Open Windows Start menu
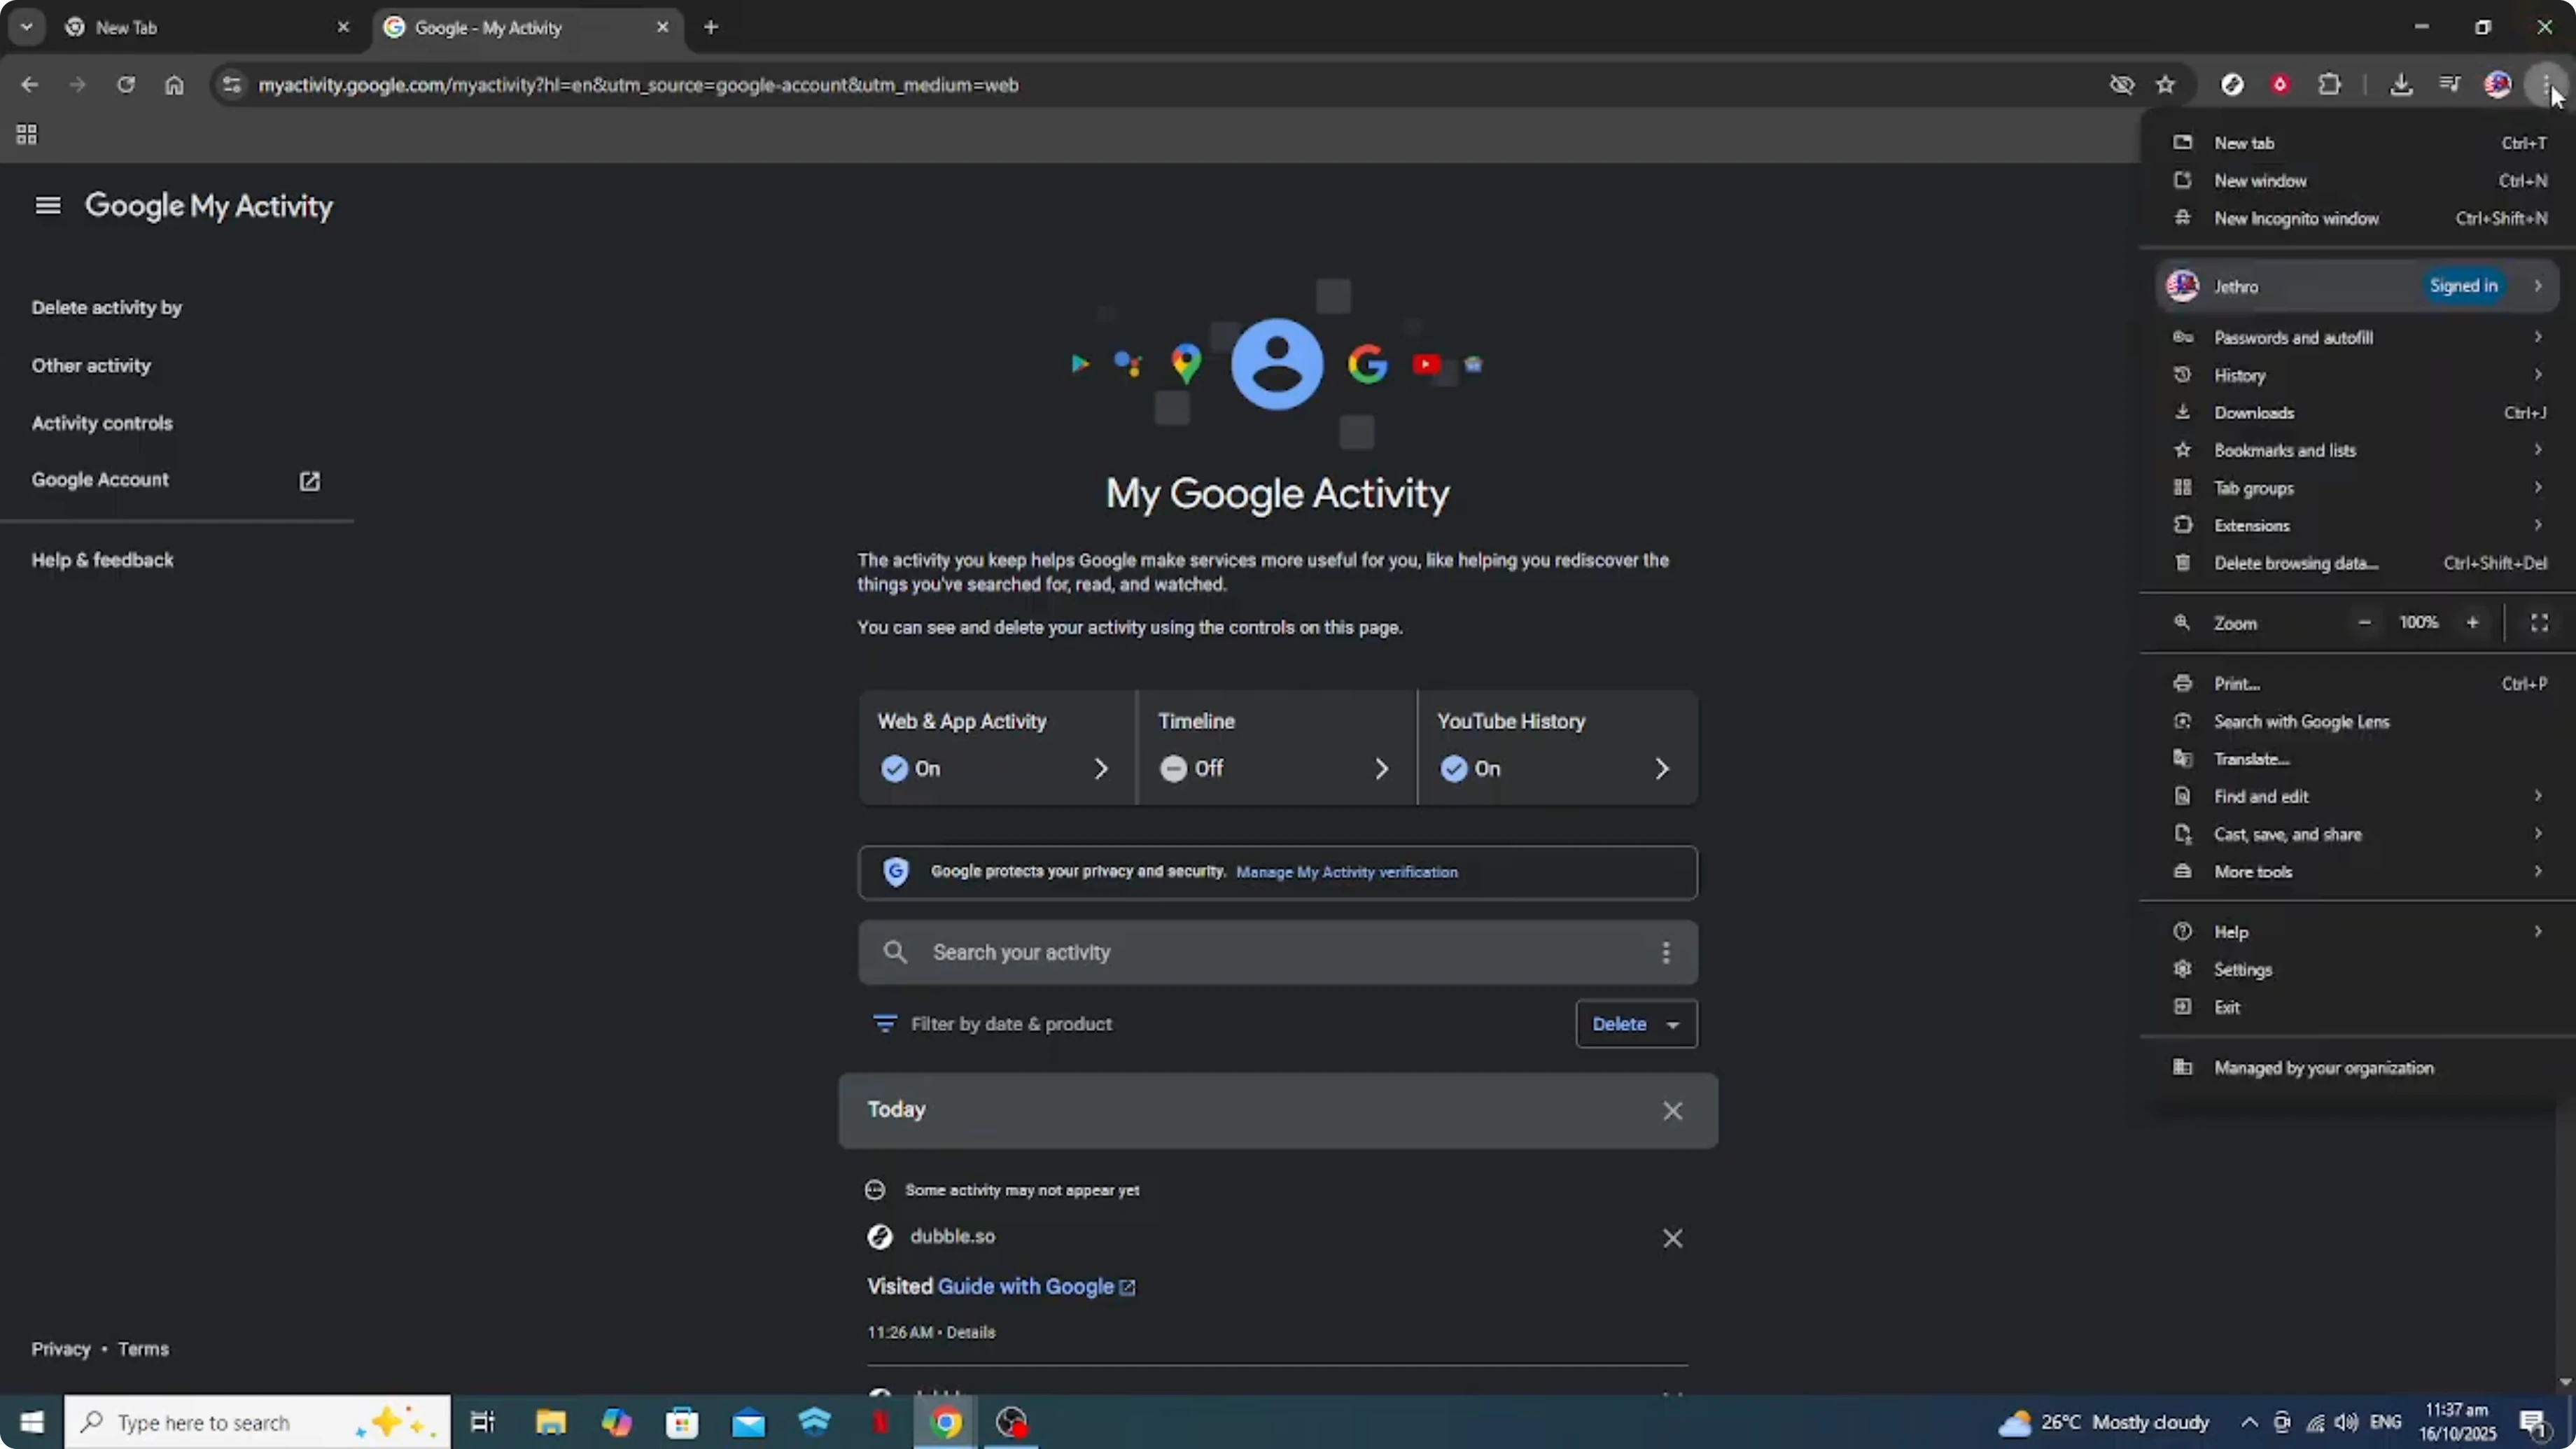 (x=32, y=1422)
